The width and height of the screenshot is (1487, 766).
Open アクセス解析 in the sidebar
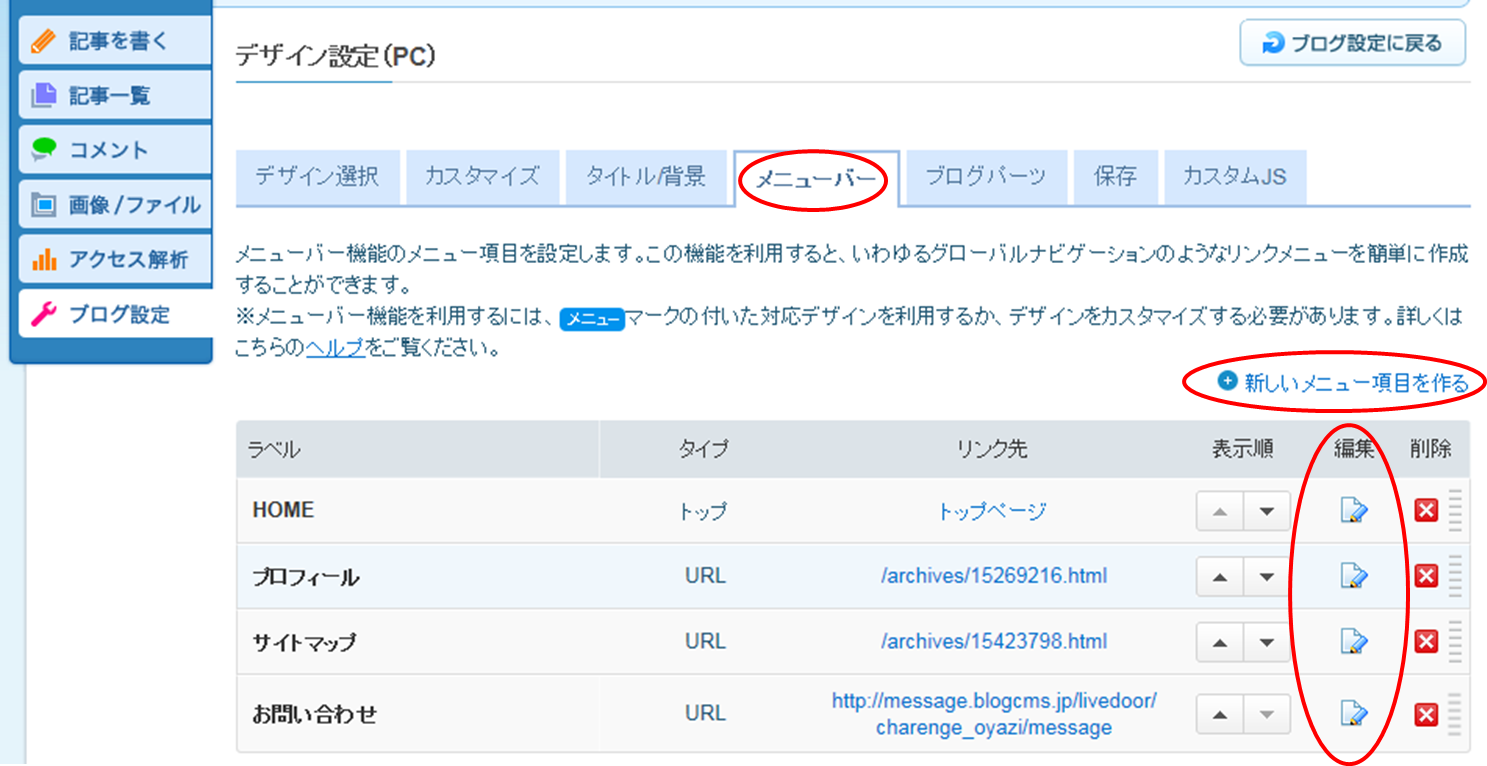115,260
